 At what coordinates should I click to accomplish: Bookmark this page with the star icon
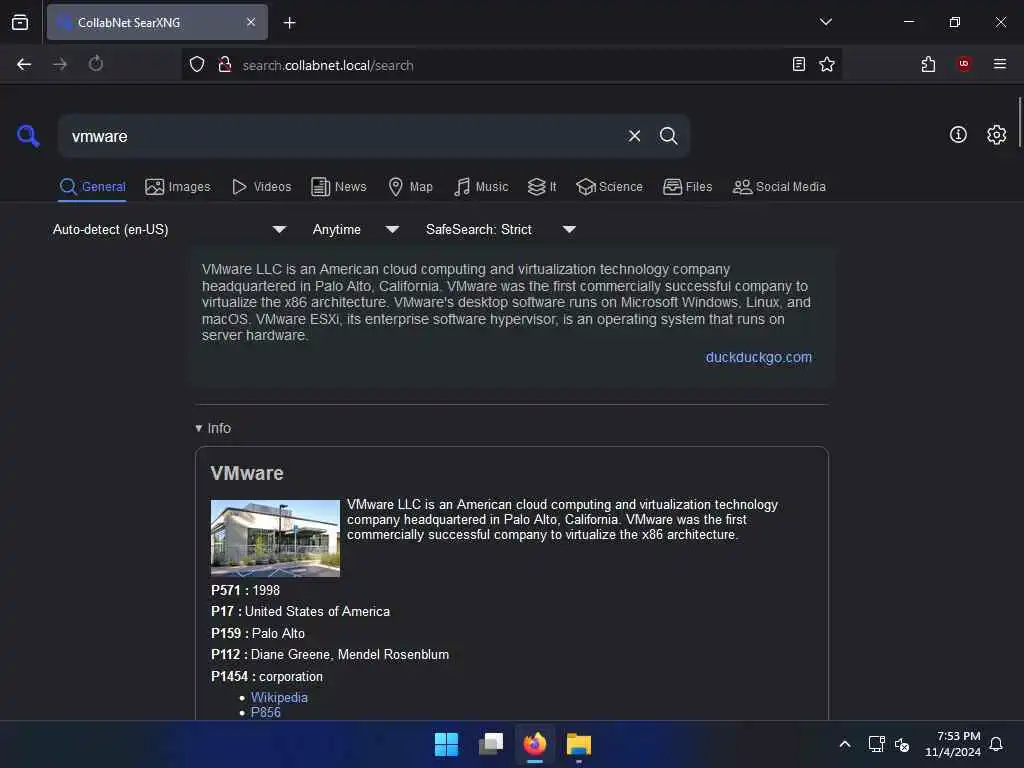(827, 64)
